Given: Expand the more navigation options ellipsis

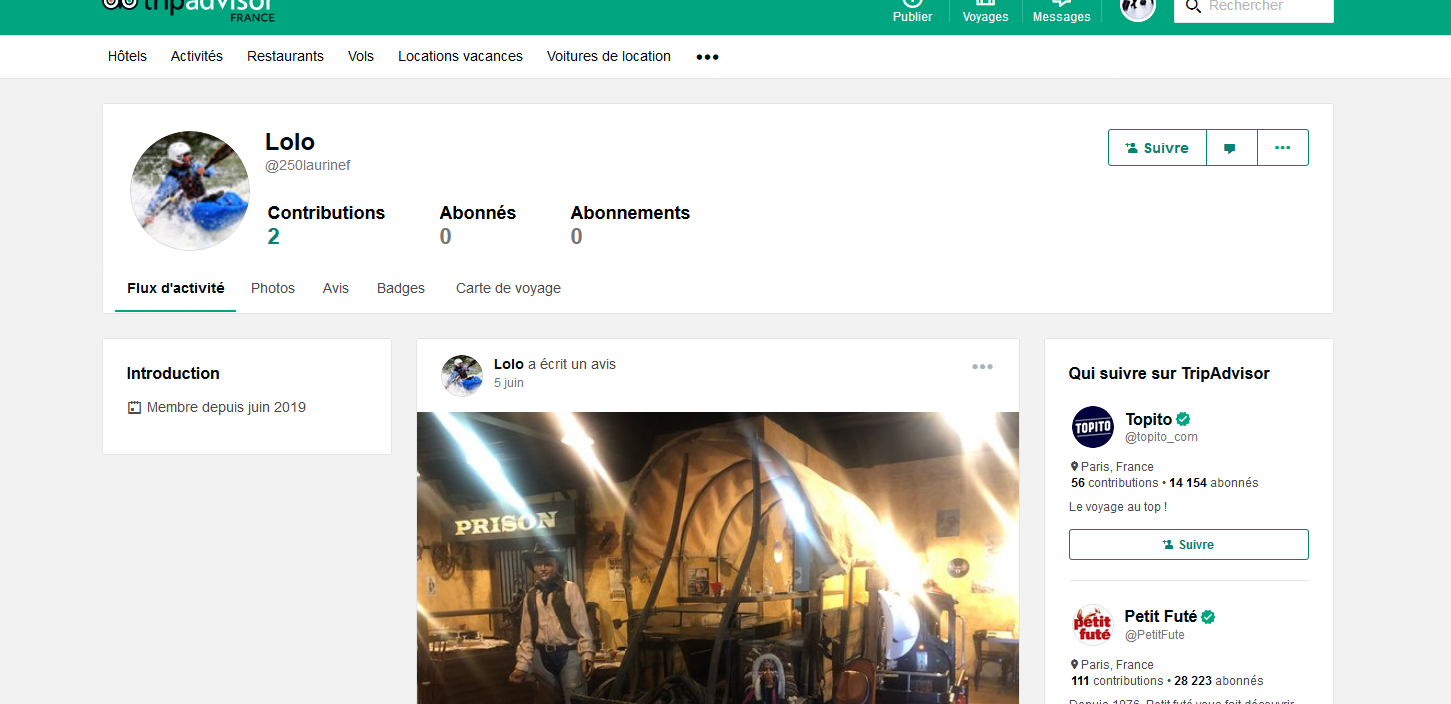Looking at the screenshot, I should (x=708, y=57).
